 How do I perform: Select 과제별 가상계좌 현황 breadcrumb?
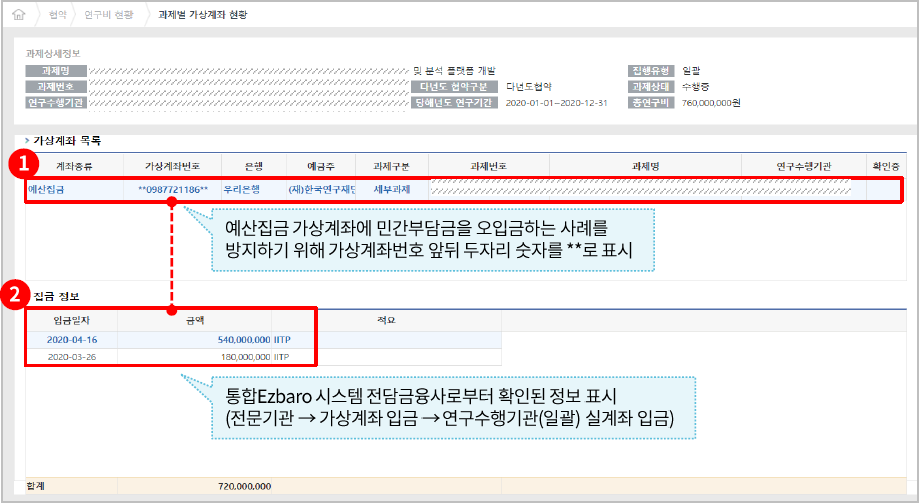click(202, 15)
